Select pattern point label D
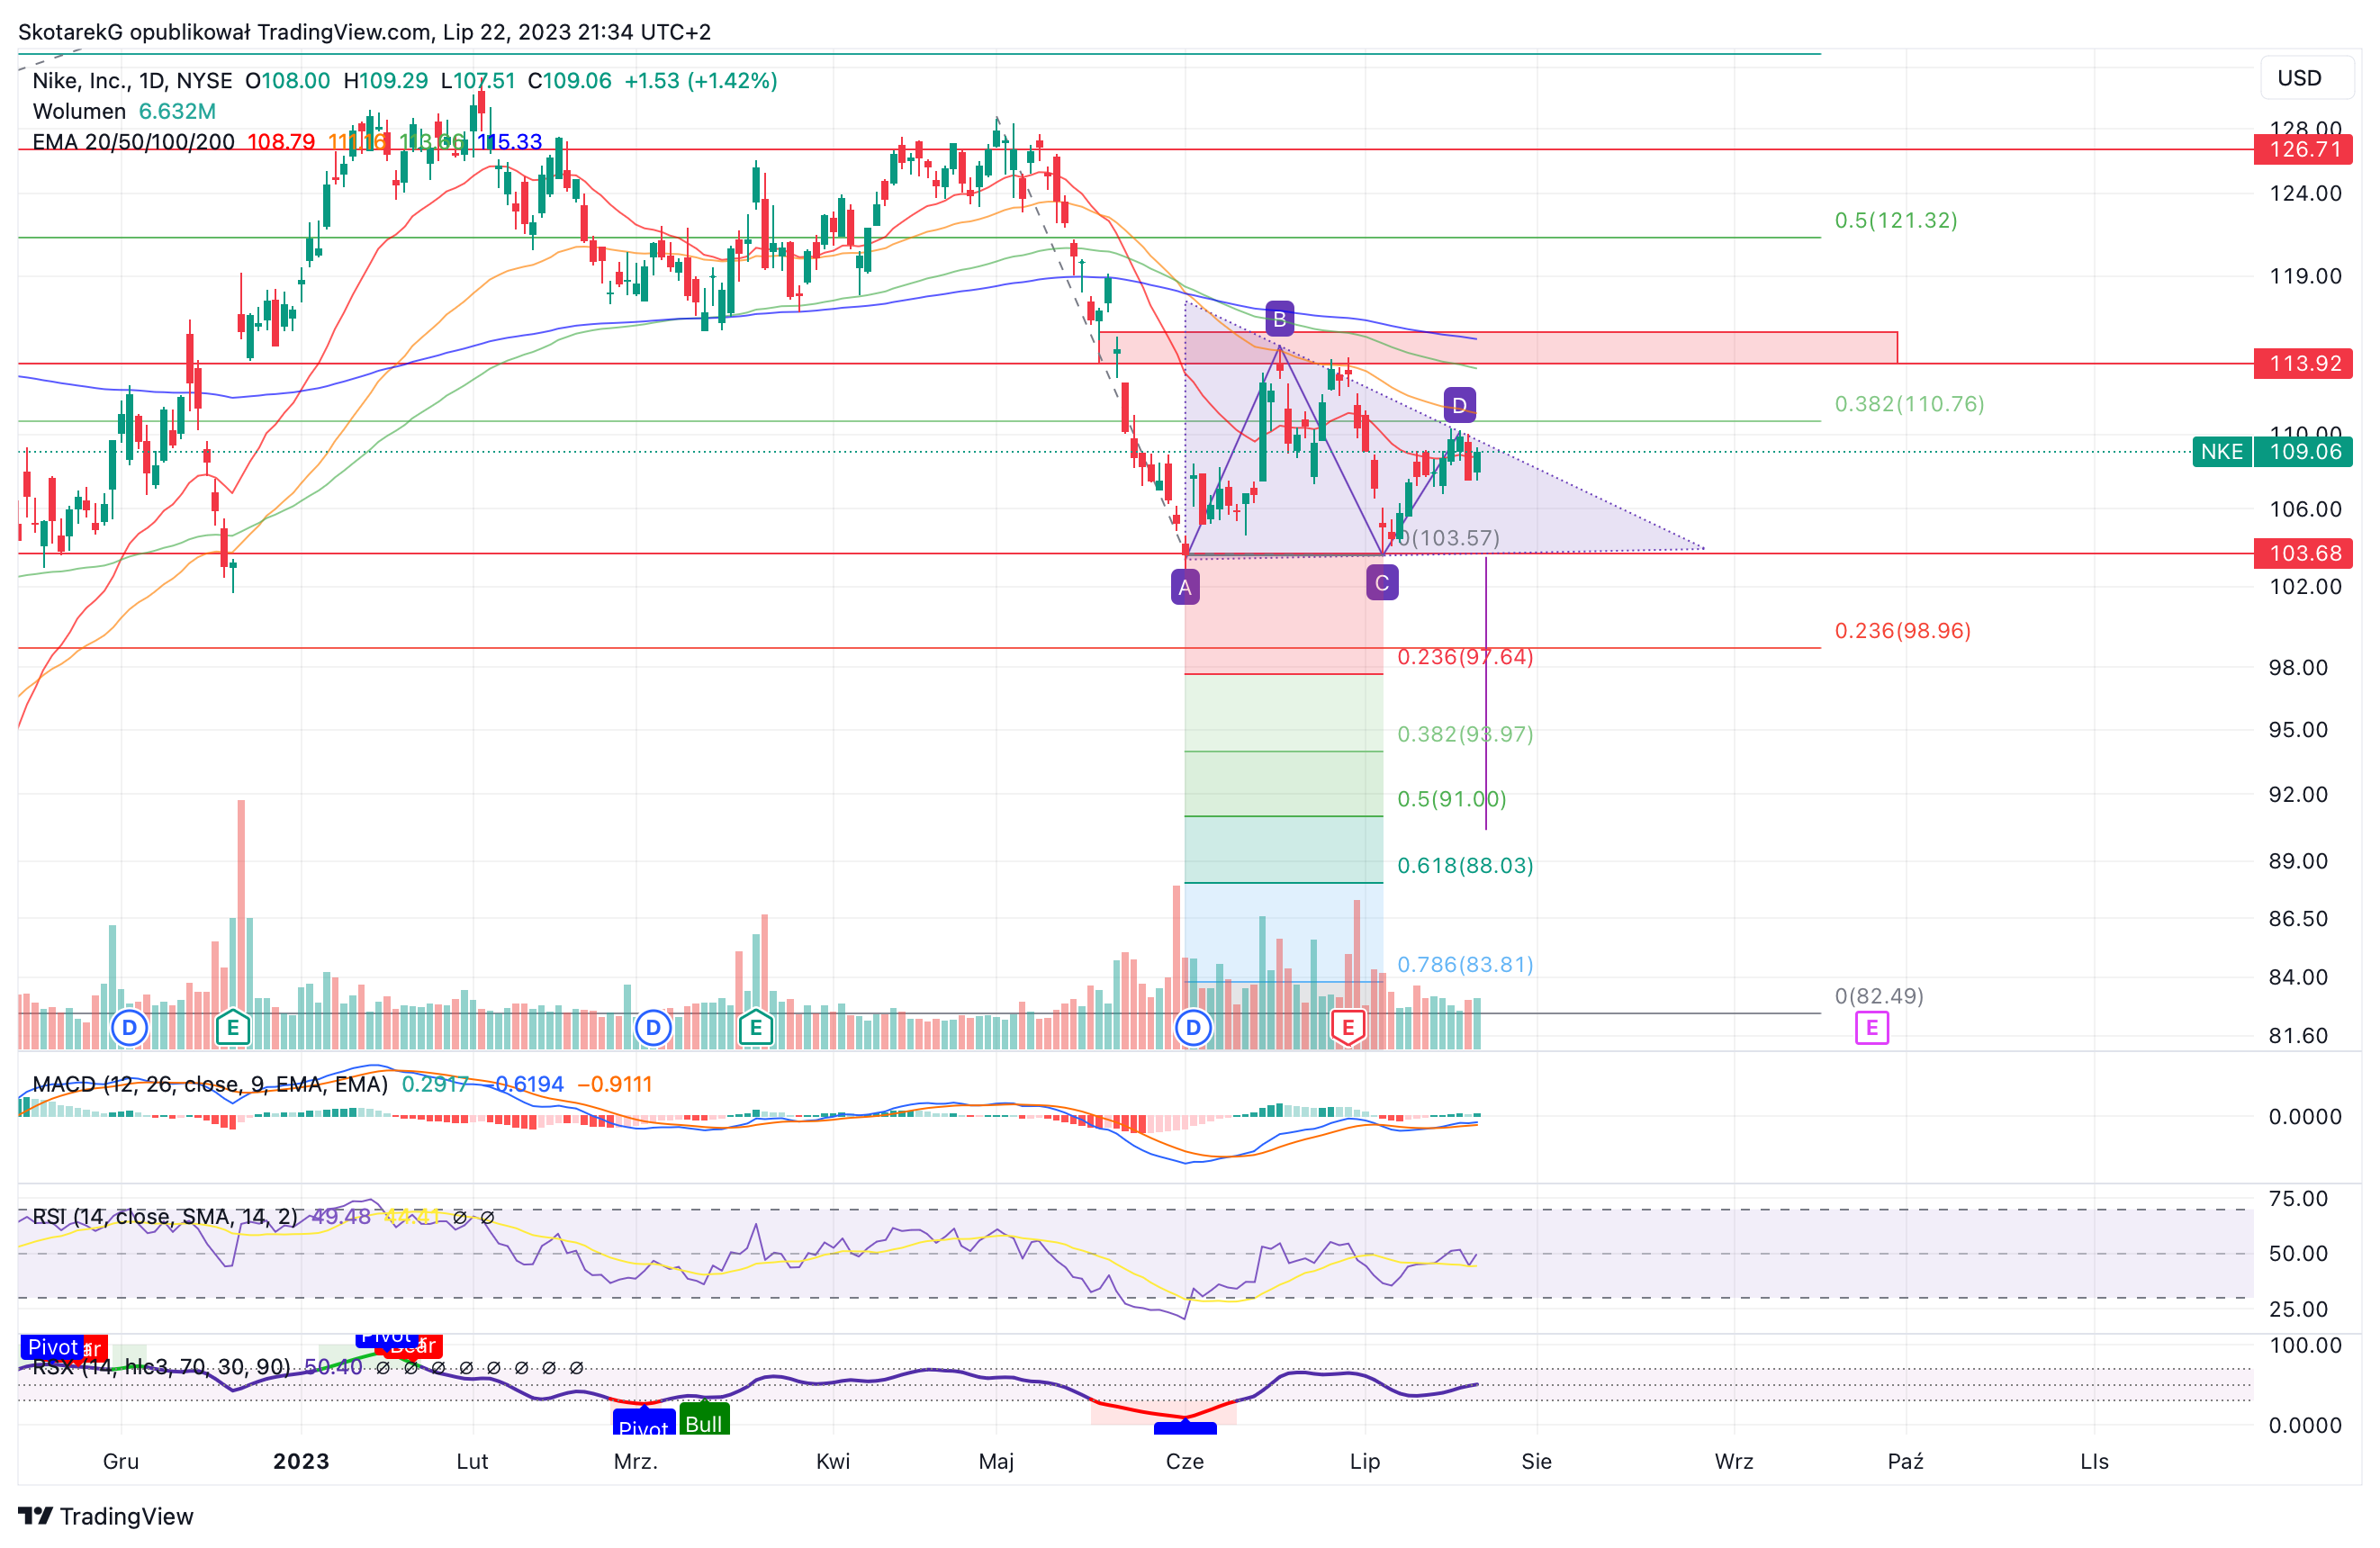The height and width of the screenshot is (1548, 2380). click(1459, 405)
